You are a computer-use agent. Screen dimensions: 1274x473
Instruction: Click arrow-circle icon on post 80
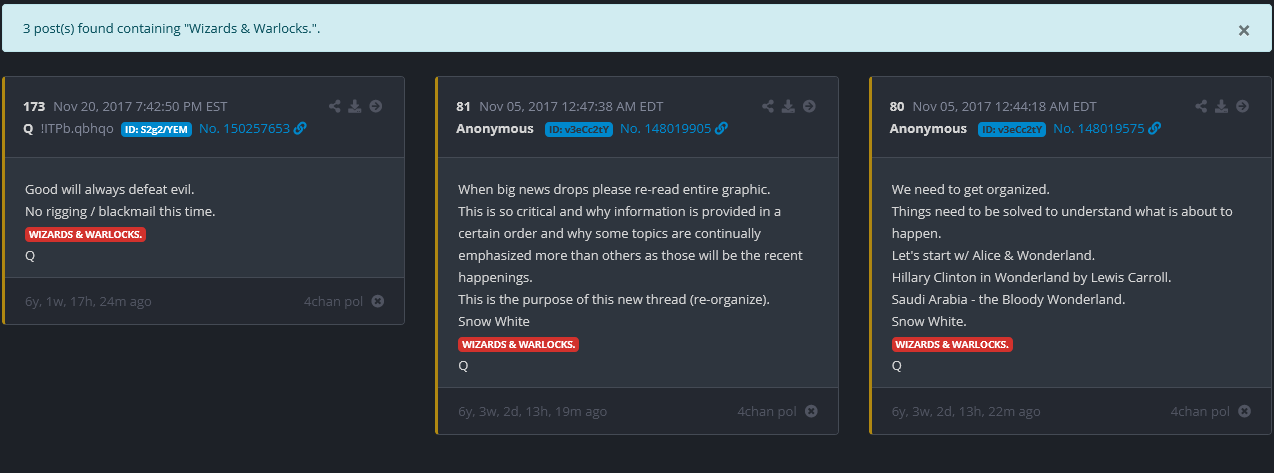[x=1243, y=106]
